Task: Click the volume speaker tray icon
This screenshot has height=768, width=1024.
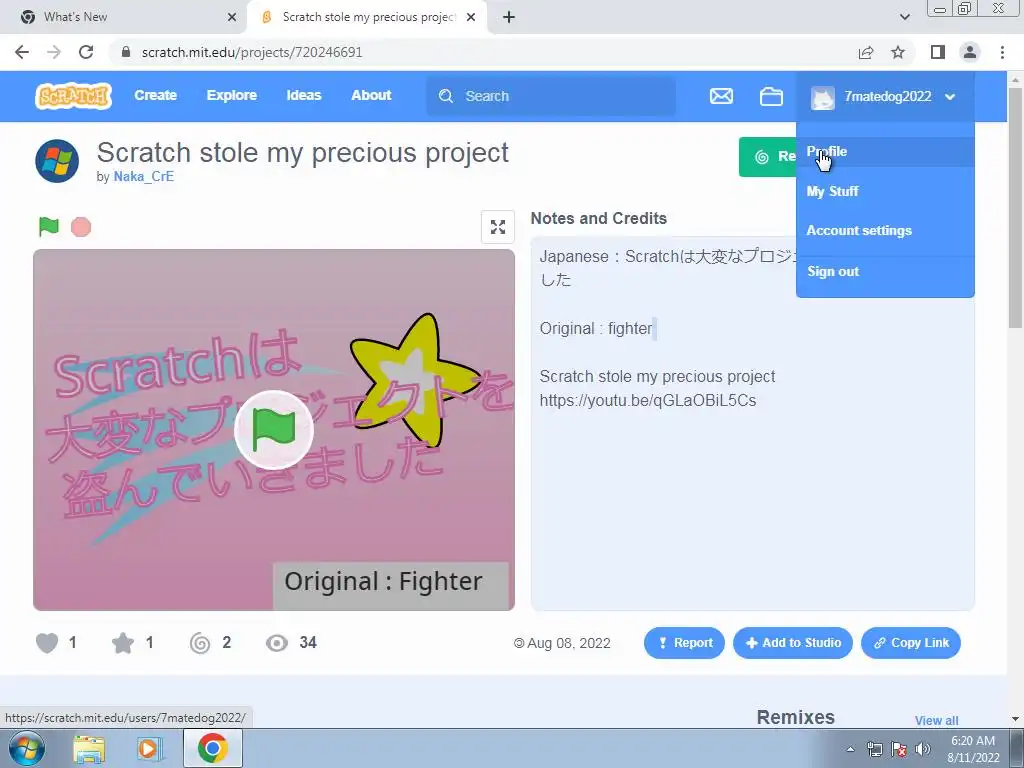Action: pos(923,749)
